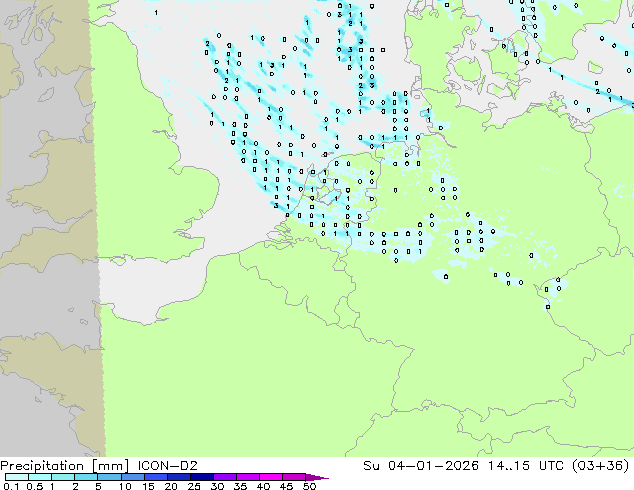Select the 0.1–0.5 mm palest legend swatch
The height and width of the screenshot is (490, 634).
pos(17,477)
